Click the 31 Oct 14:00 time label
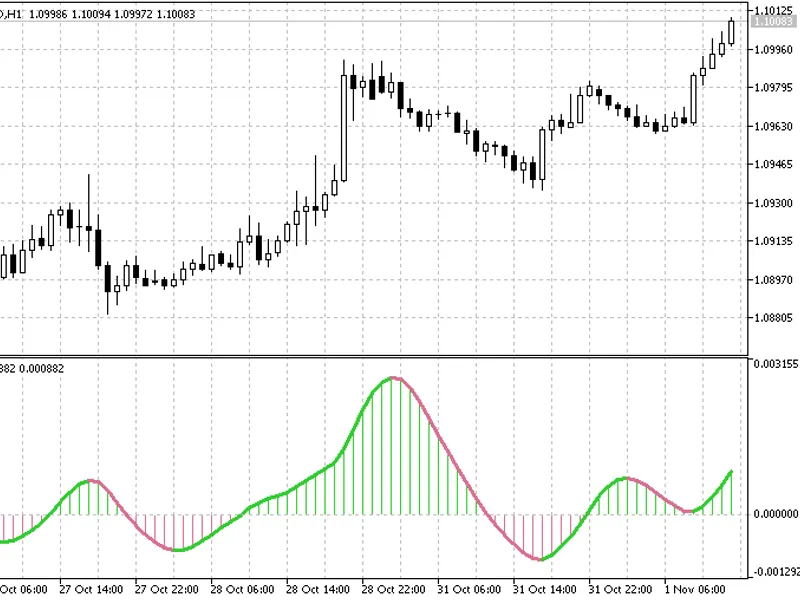 click(x=544, y=589)
